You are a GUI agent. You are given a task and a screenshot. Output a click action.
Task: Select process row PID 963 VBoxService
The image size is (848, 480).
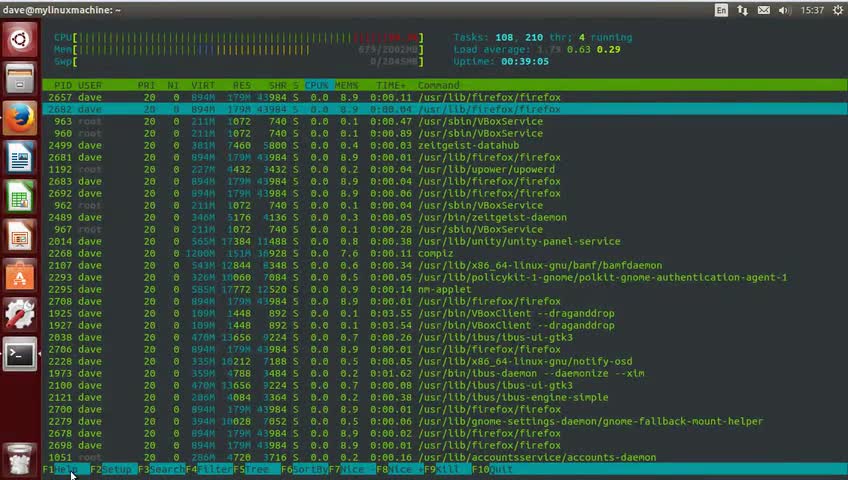click(445, 121)
